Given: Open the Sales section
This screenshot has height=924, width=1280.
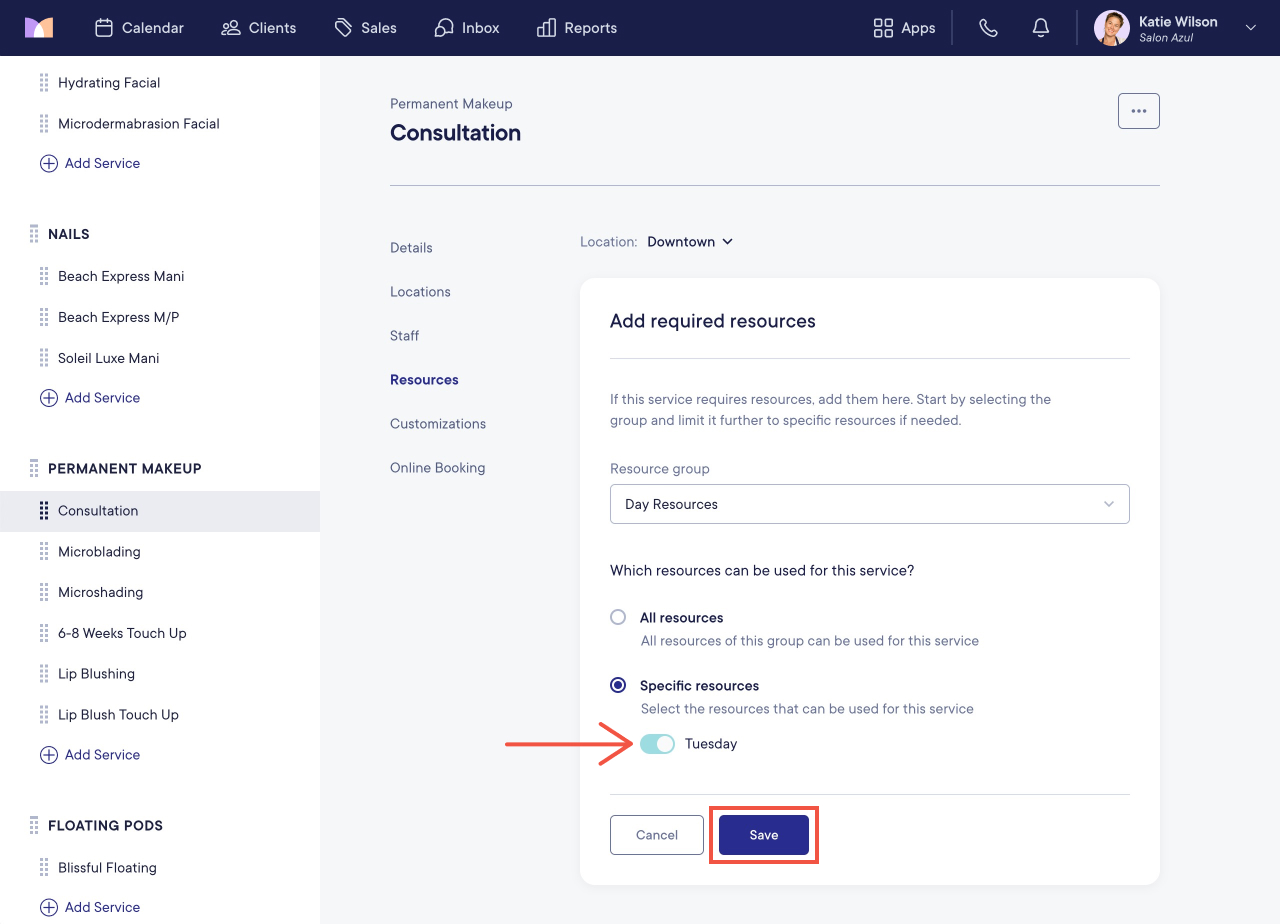Looking at the screenshot, I should pyautogui.click(x=365, y=28).
